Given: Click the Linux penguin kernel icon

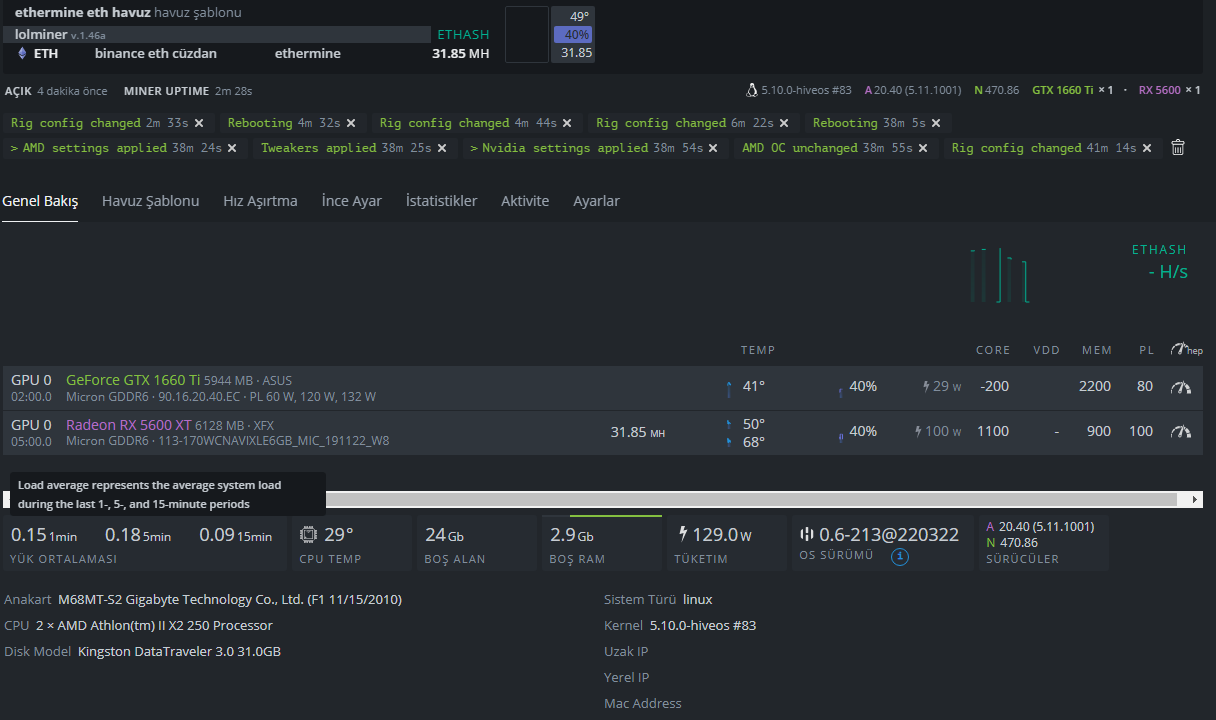Looking at the screenshot, I should tap(752, 90).
